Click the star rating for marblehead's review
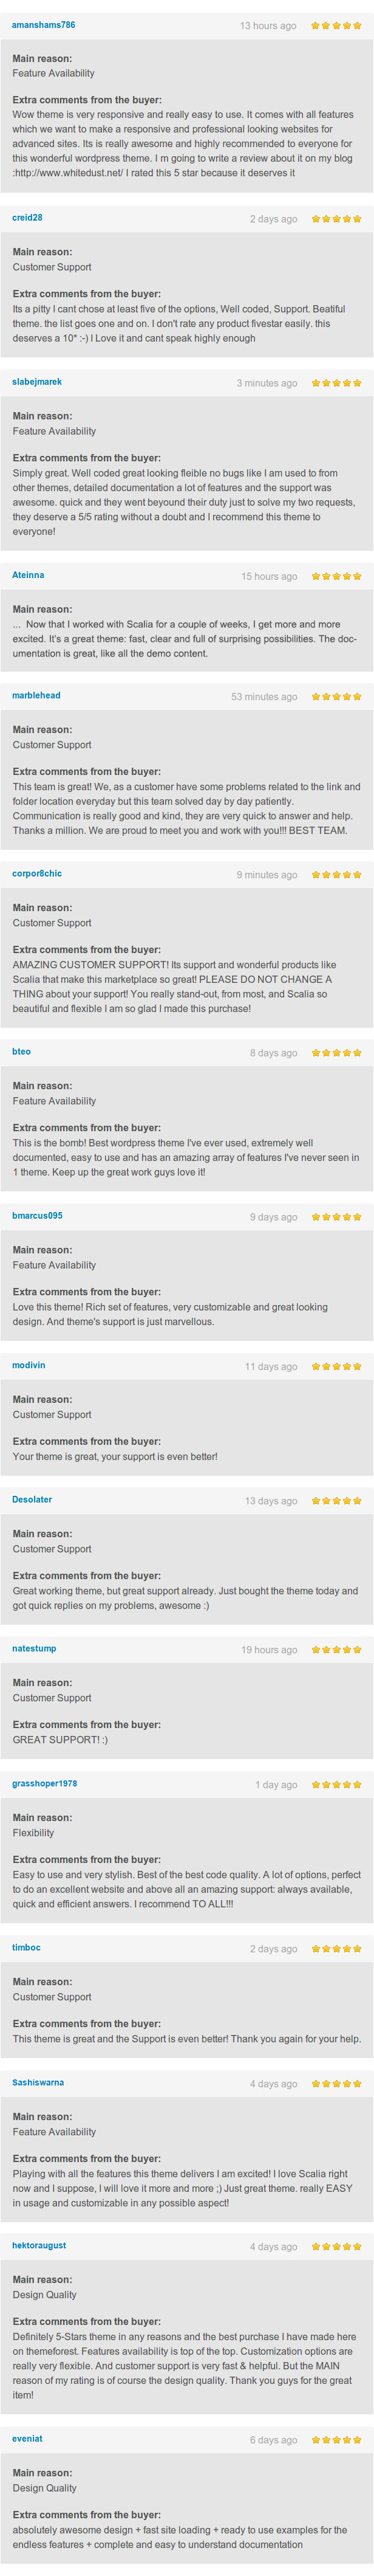The height and width of the screenshot is (2576, 374). pos(336,697)
